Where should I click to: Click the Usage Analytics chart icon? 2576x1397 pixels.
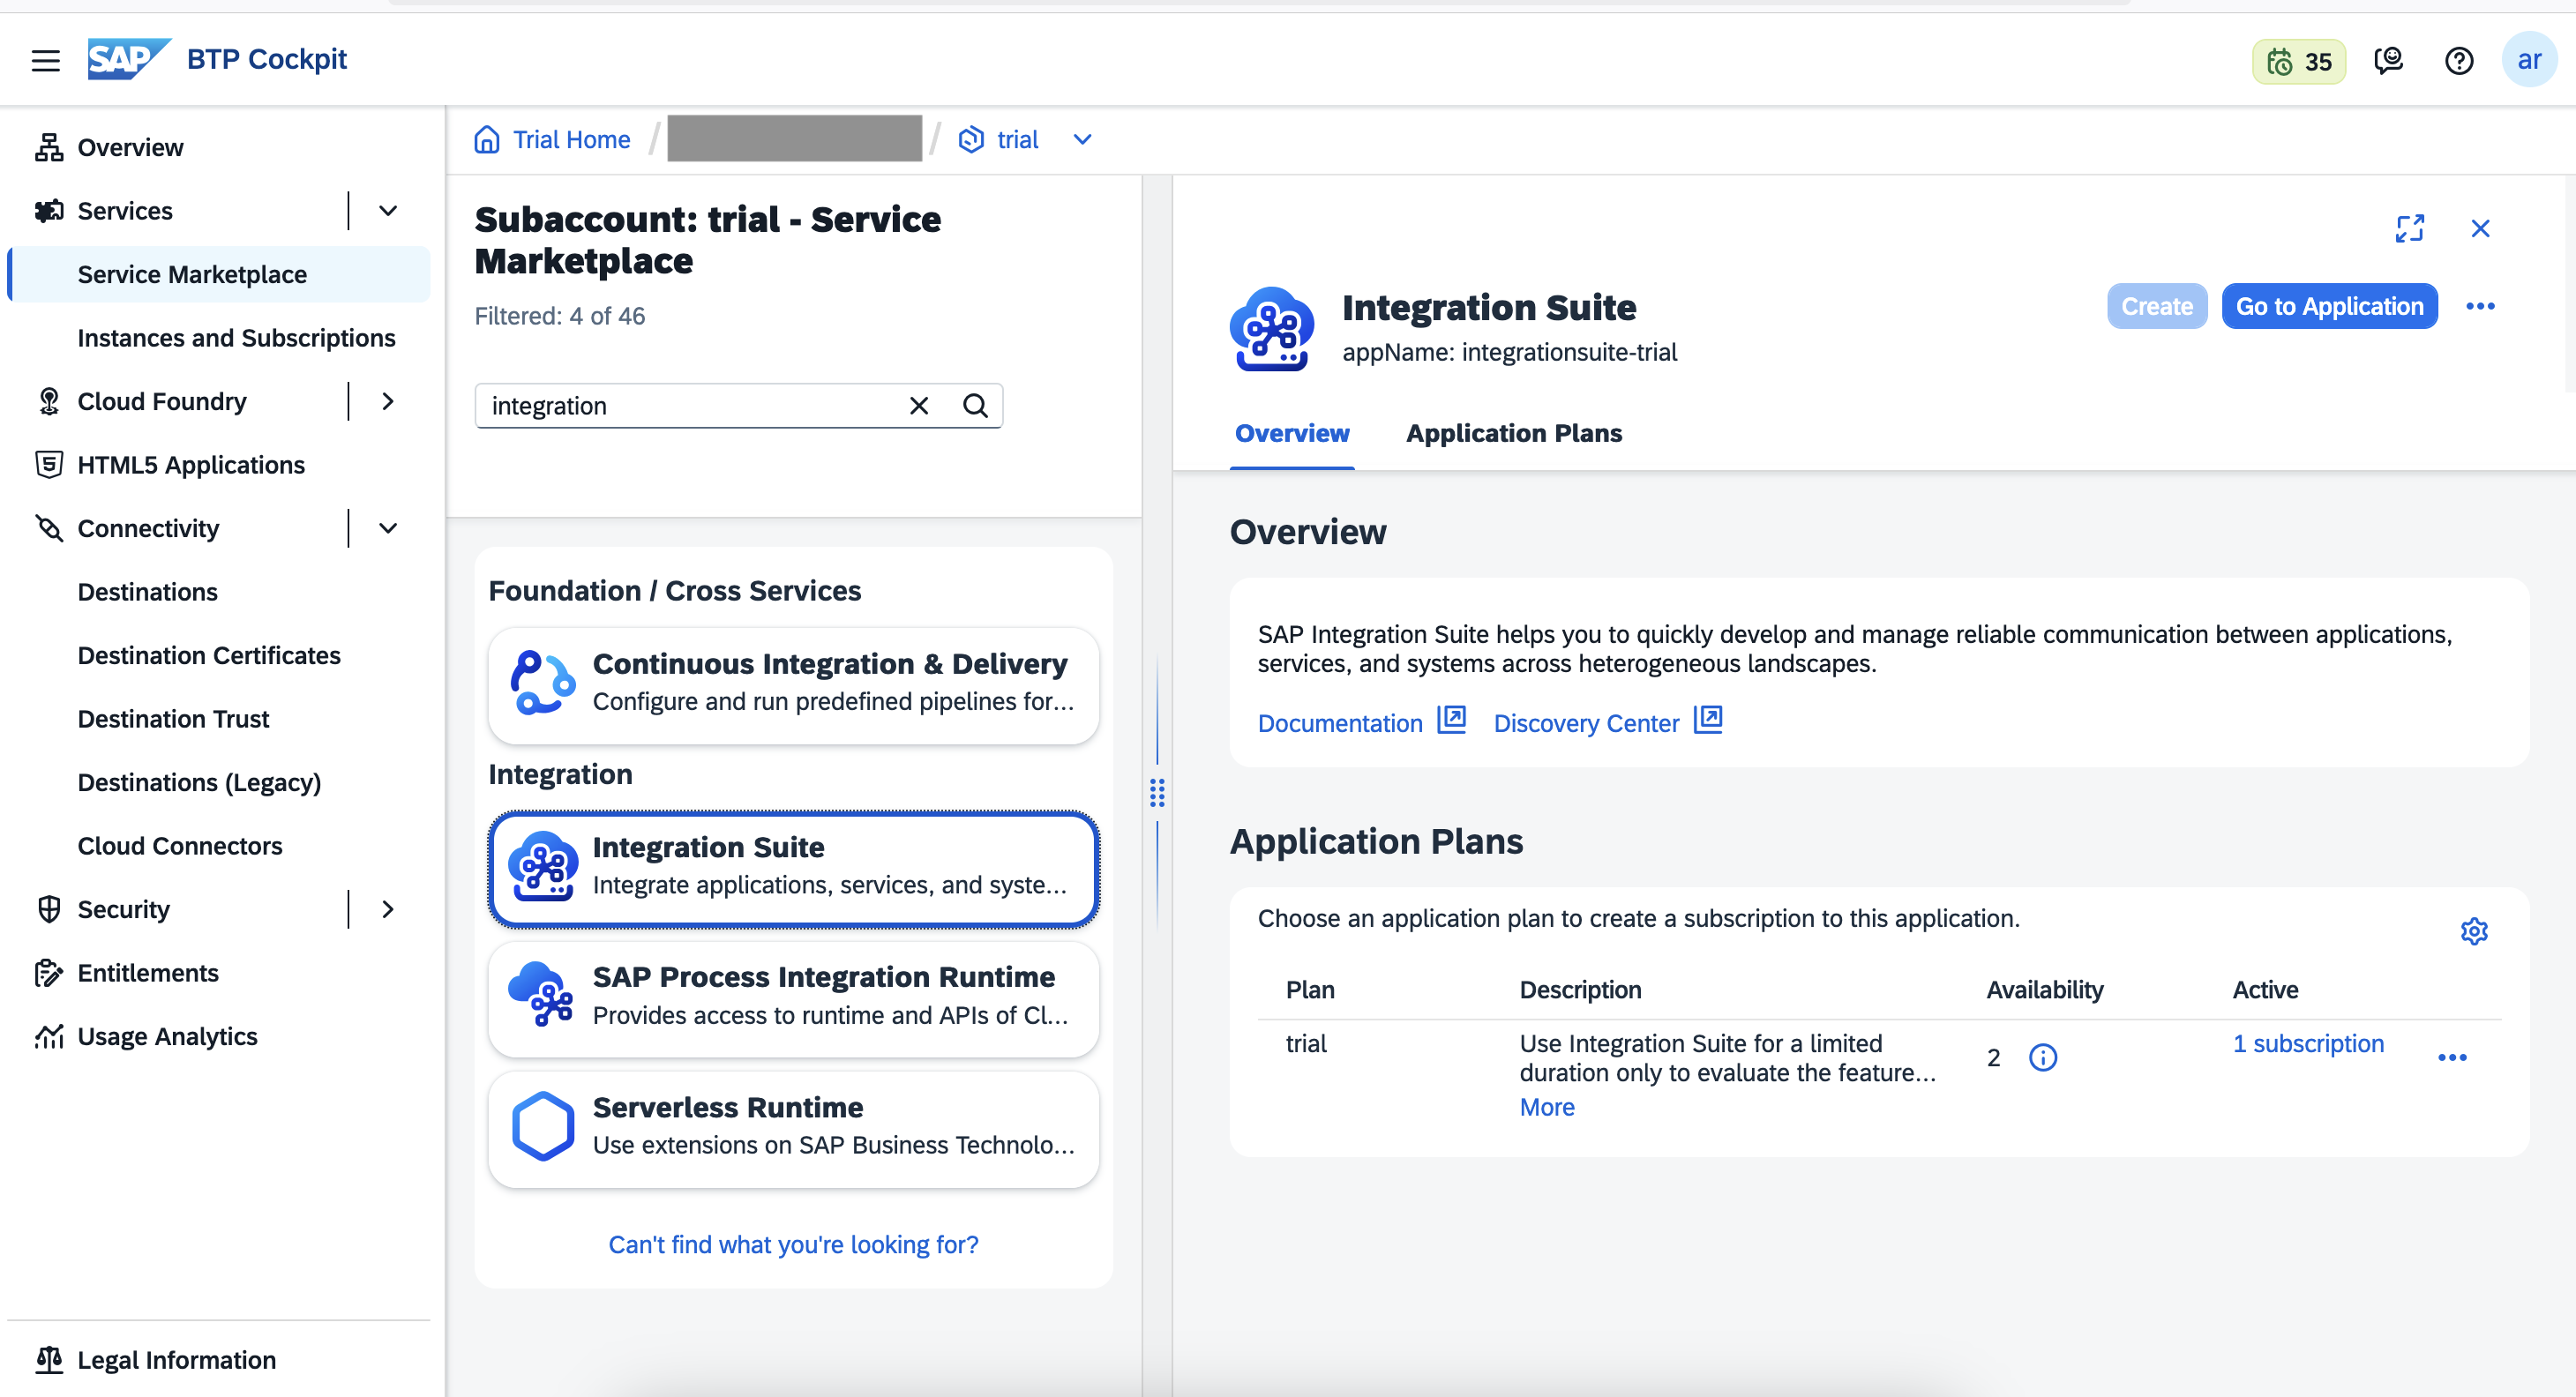(x=48, y=1036)
